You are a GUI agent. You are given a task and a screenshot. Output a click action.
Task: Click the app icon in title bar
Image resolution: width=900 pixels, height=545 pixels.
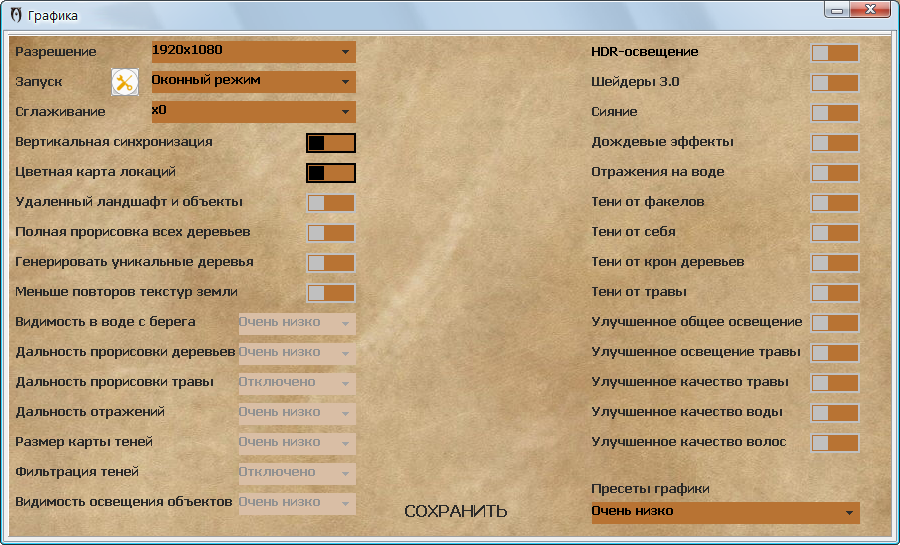(x=16, y=15)
